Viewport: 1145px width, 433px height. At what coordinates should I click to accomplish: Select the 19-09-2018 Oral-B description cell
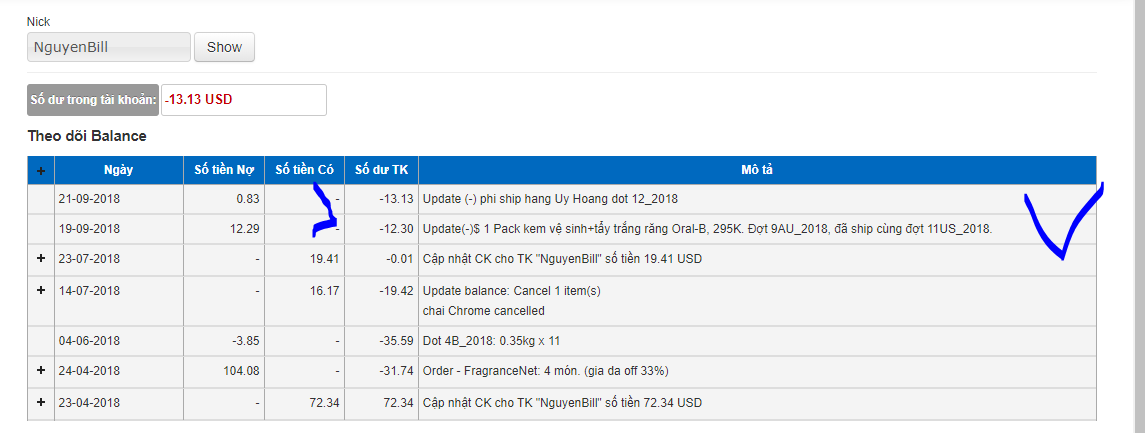tap(707, 229)
